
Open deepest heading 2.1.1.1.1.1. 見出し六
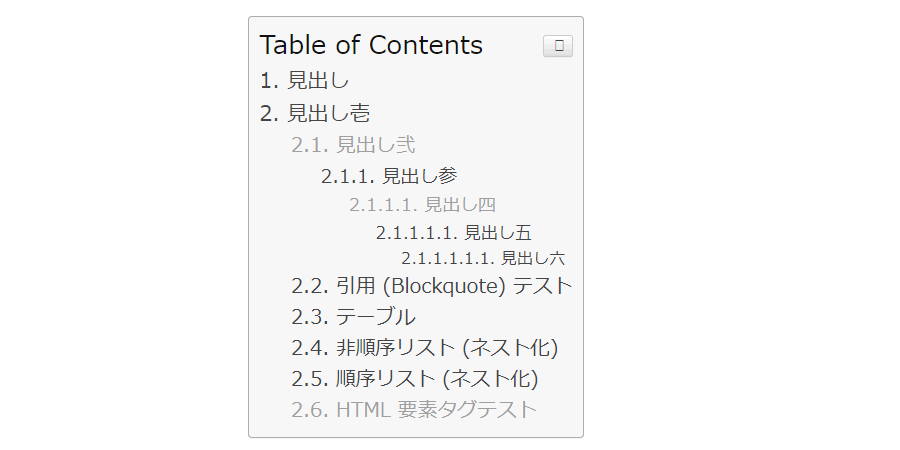pos(483,258)
